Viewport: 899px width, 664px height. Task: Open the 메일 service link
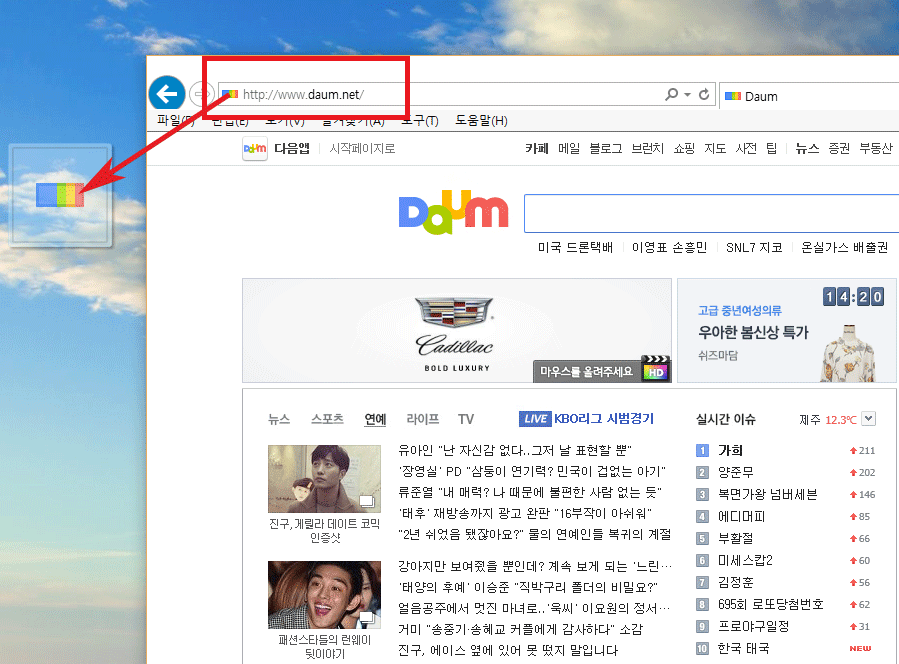(x=569, y=149)
